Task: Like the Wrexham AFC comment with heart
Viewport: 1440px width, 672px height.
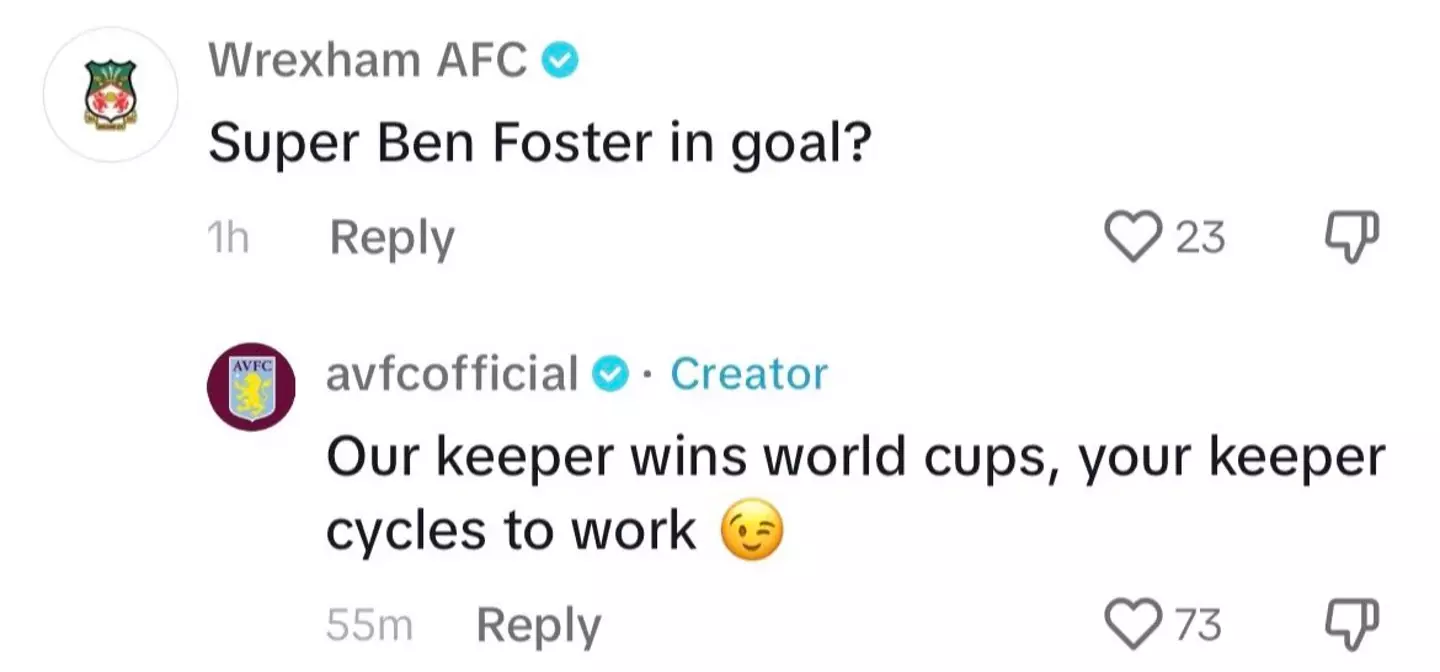Action: pyautogui.click(x=1132, y=239)
